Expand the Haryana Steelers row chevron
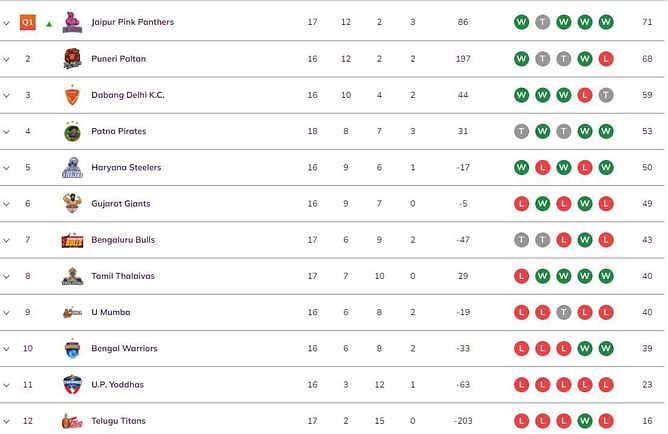Viewport: 668px width, 434px height. pyautogui.click(x=6, y=168)
